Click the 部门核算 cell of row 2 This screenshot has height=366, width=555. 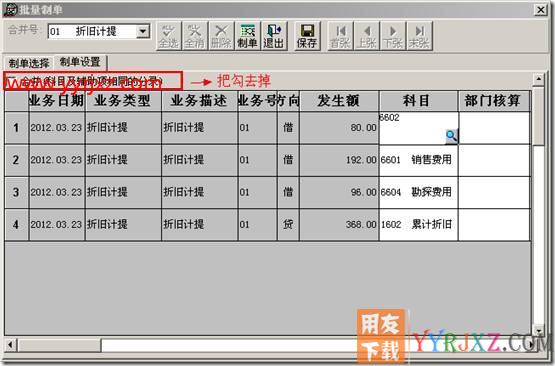494,160
